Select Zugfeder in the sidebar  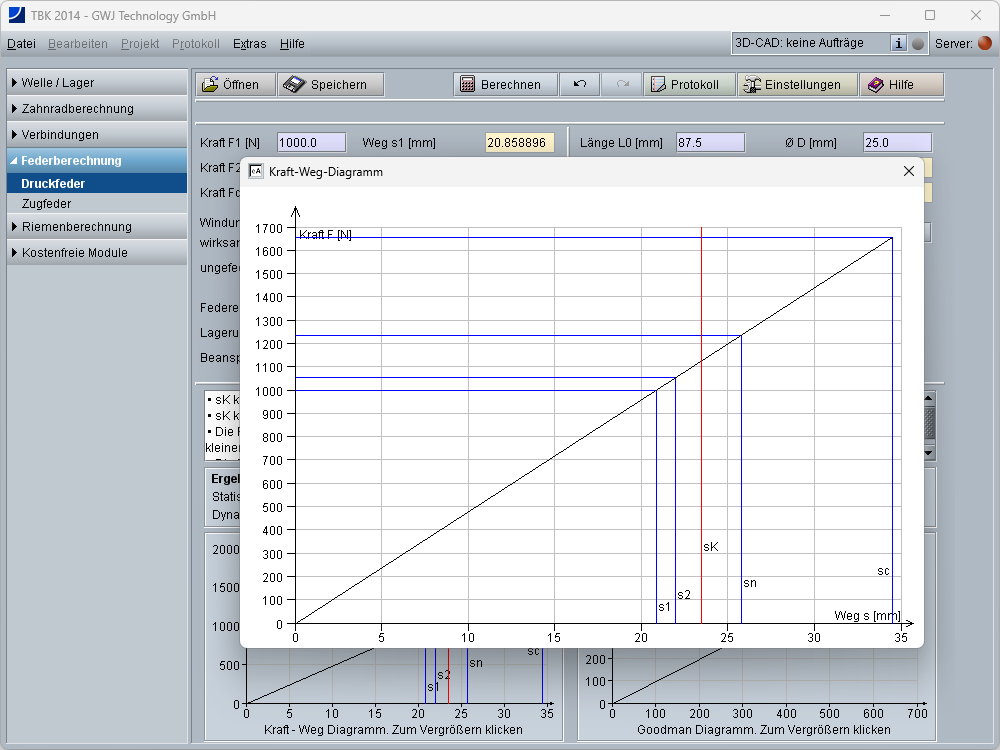coord(46,204)
